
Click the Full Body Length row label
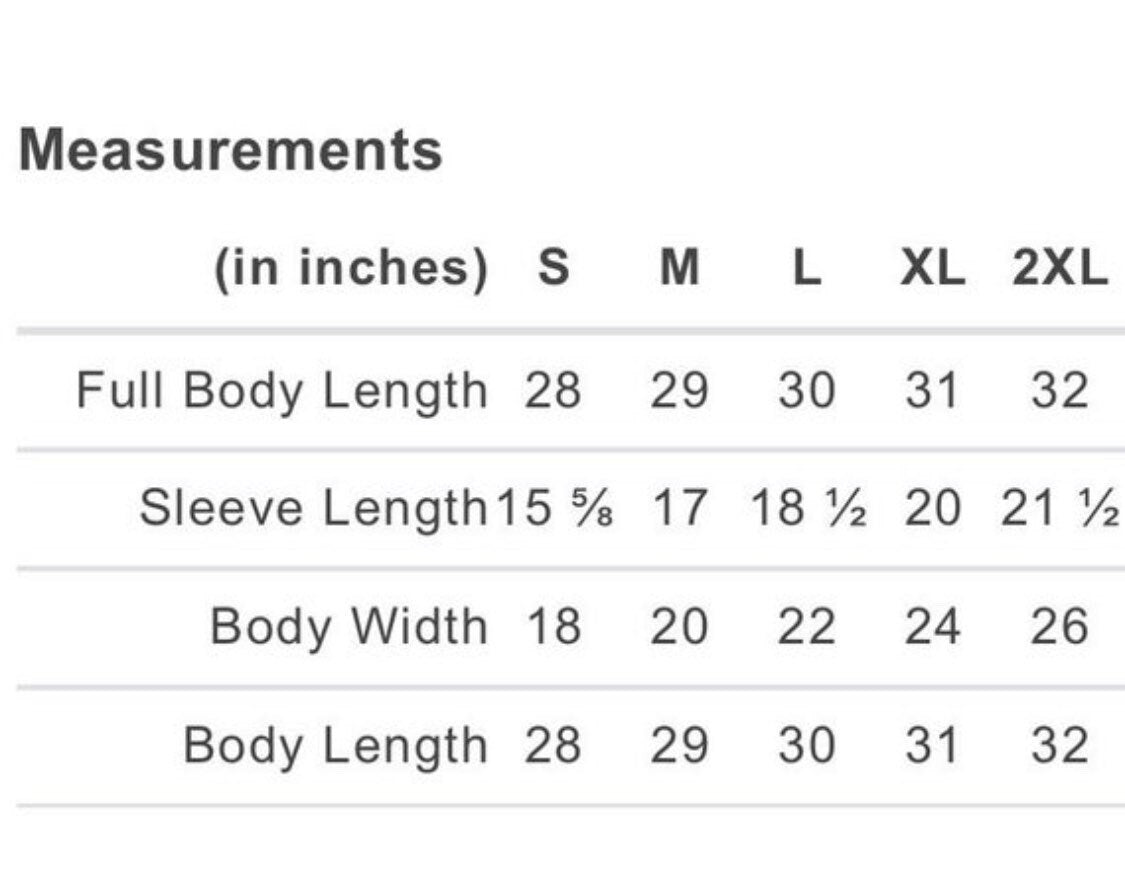pyautogui.click(x=281, y=389)
